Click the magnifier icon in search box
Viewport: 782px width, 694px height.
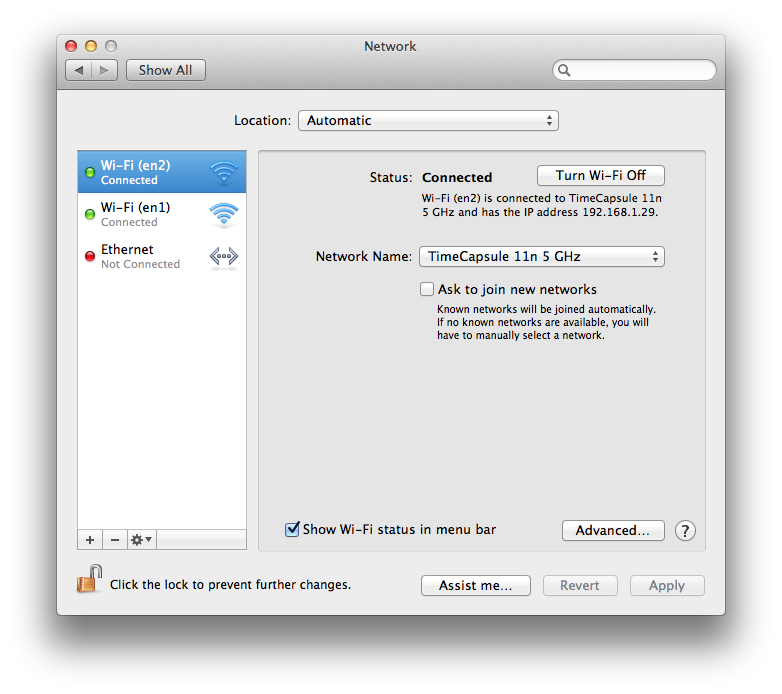(565, 70)
